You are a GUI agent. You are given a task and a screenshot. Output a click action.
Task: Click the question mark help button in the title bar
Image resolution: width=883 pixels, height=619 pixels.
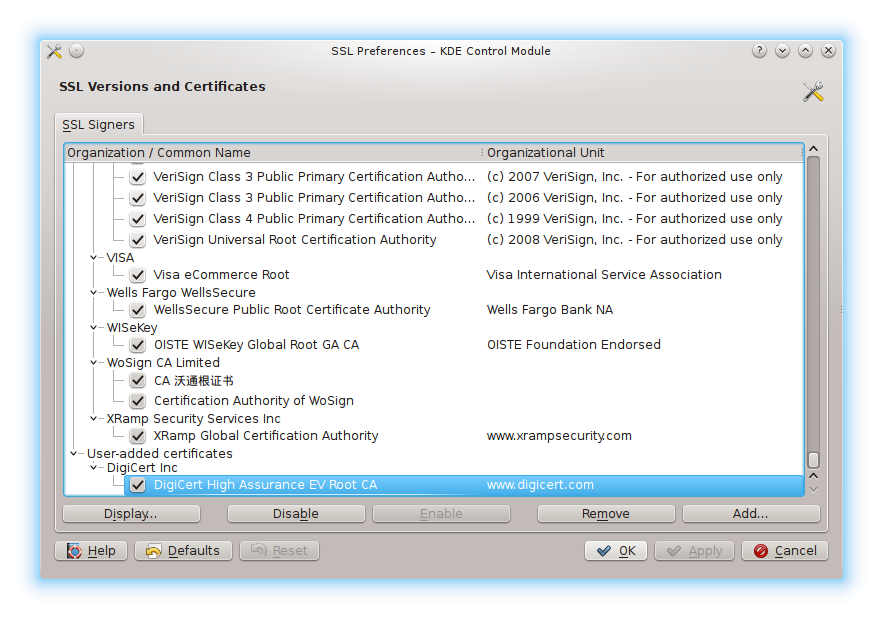(x=759, y=51)
